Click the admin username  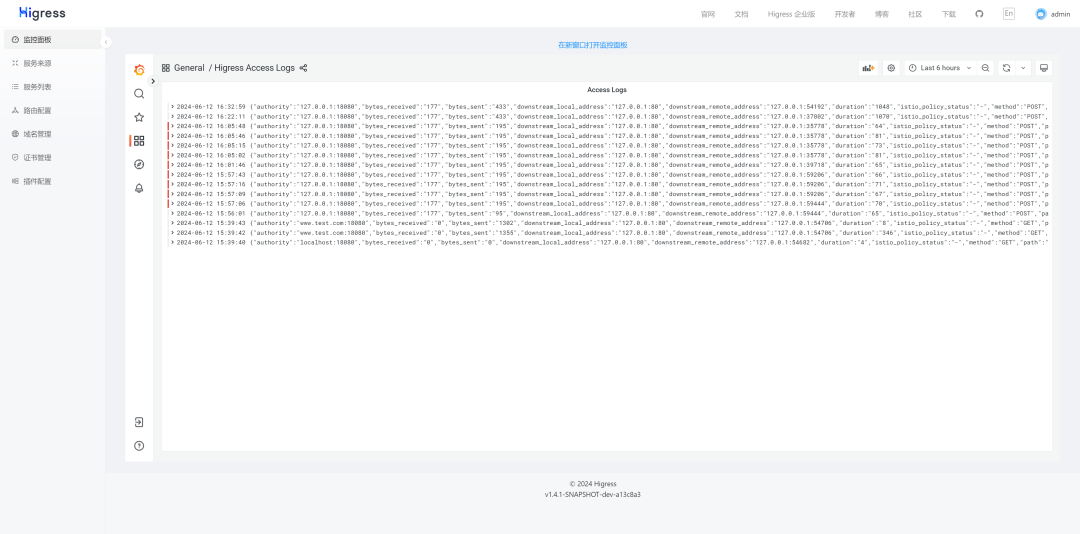[1060, 14]
